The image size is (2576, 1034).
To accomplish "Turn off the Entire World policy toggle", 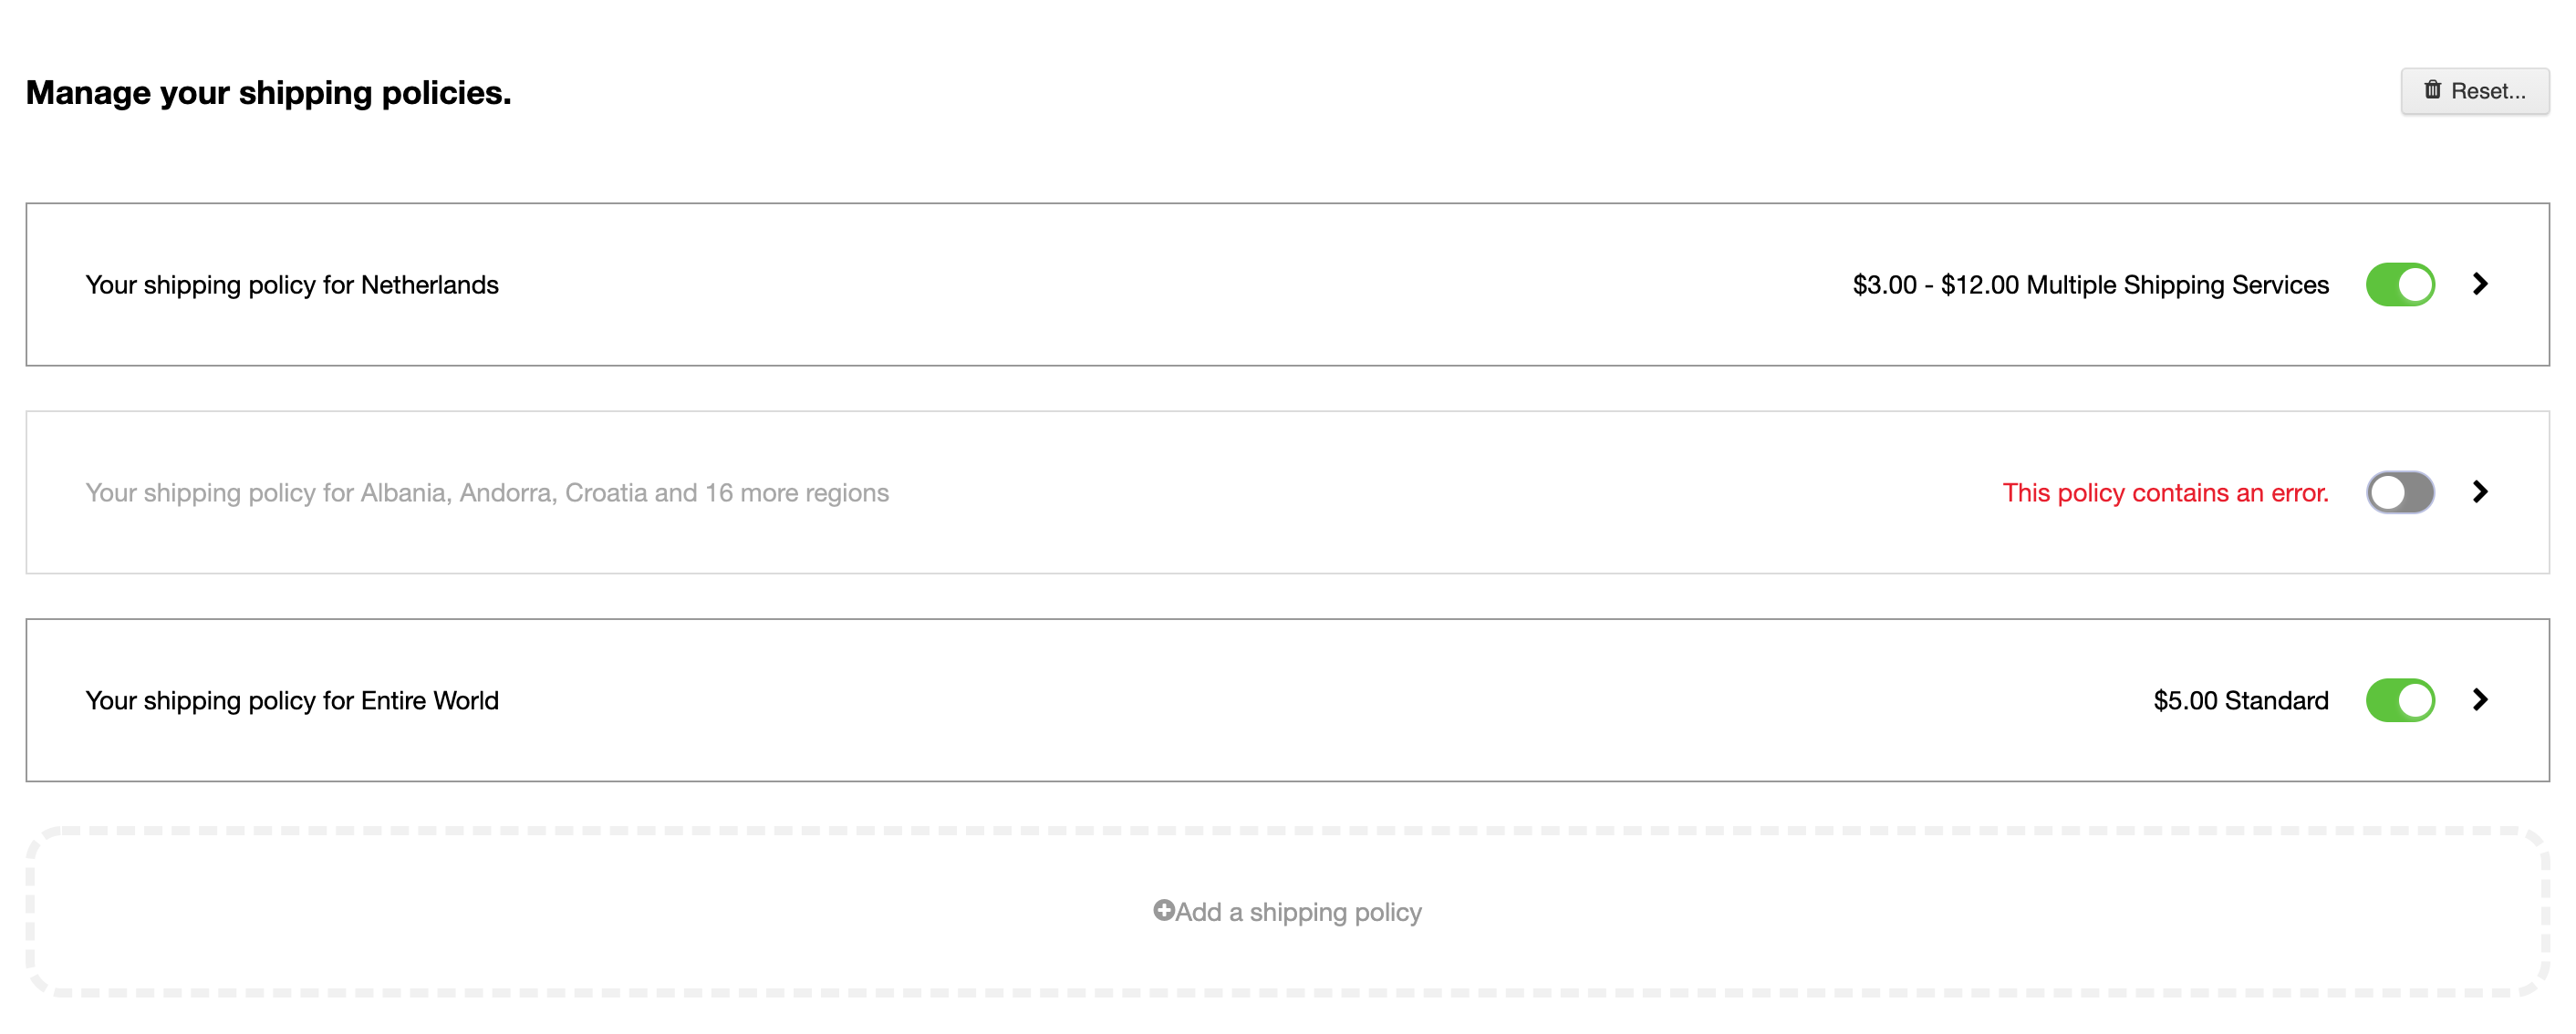I will tap(2400, 700).
